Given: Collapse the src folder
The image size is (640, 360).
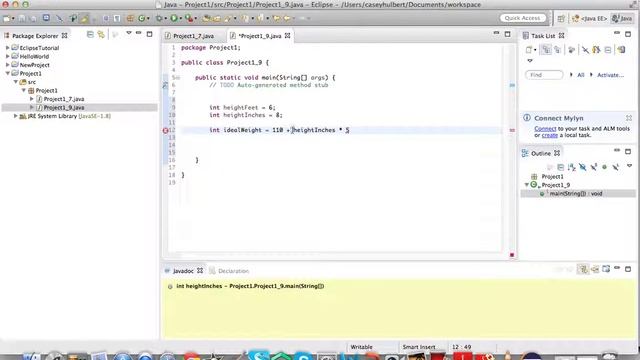Looking at the screenshot, I should [16, 82].
